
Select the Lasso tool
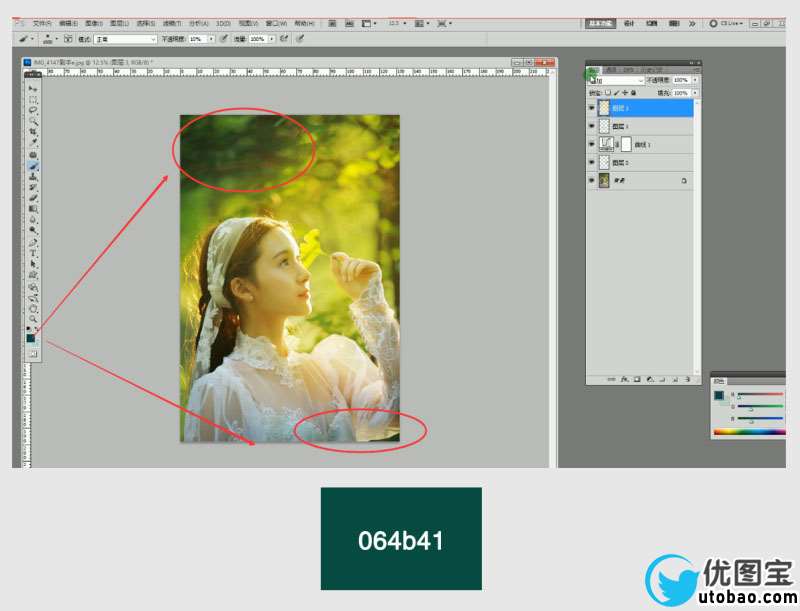33,110
